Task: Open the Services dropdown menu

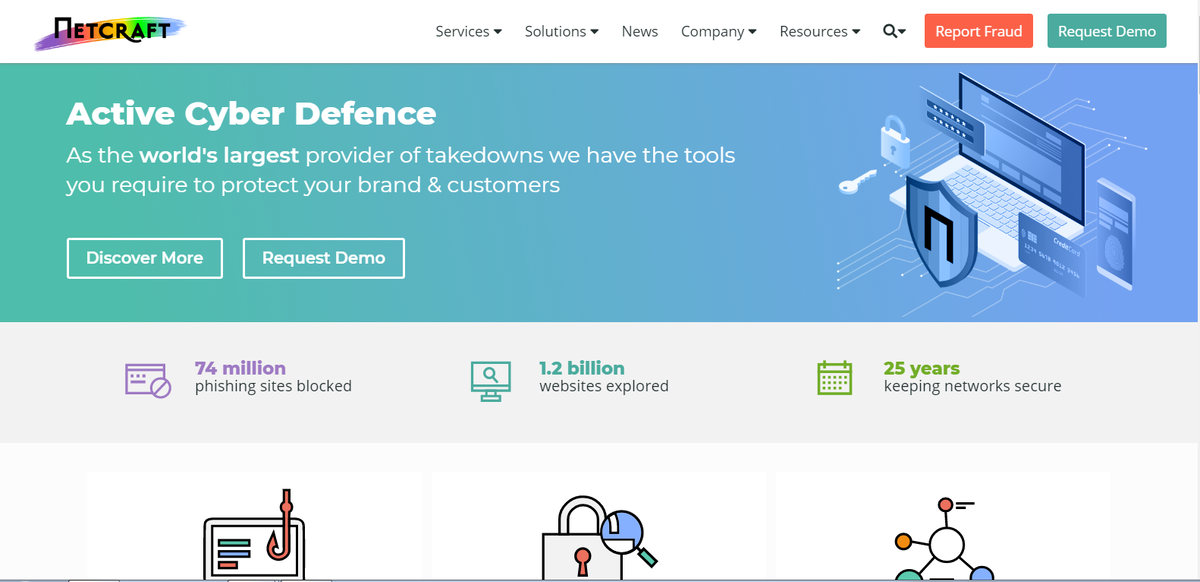Action: (469, 31)
